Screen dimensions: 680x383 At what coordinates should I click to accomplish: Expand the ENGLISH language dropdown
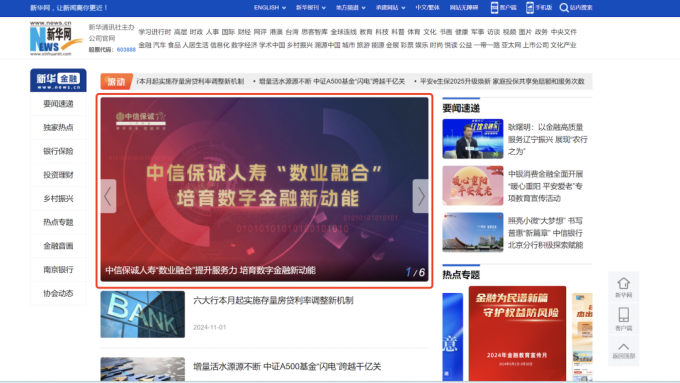[270, 8]
